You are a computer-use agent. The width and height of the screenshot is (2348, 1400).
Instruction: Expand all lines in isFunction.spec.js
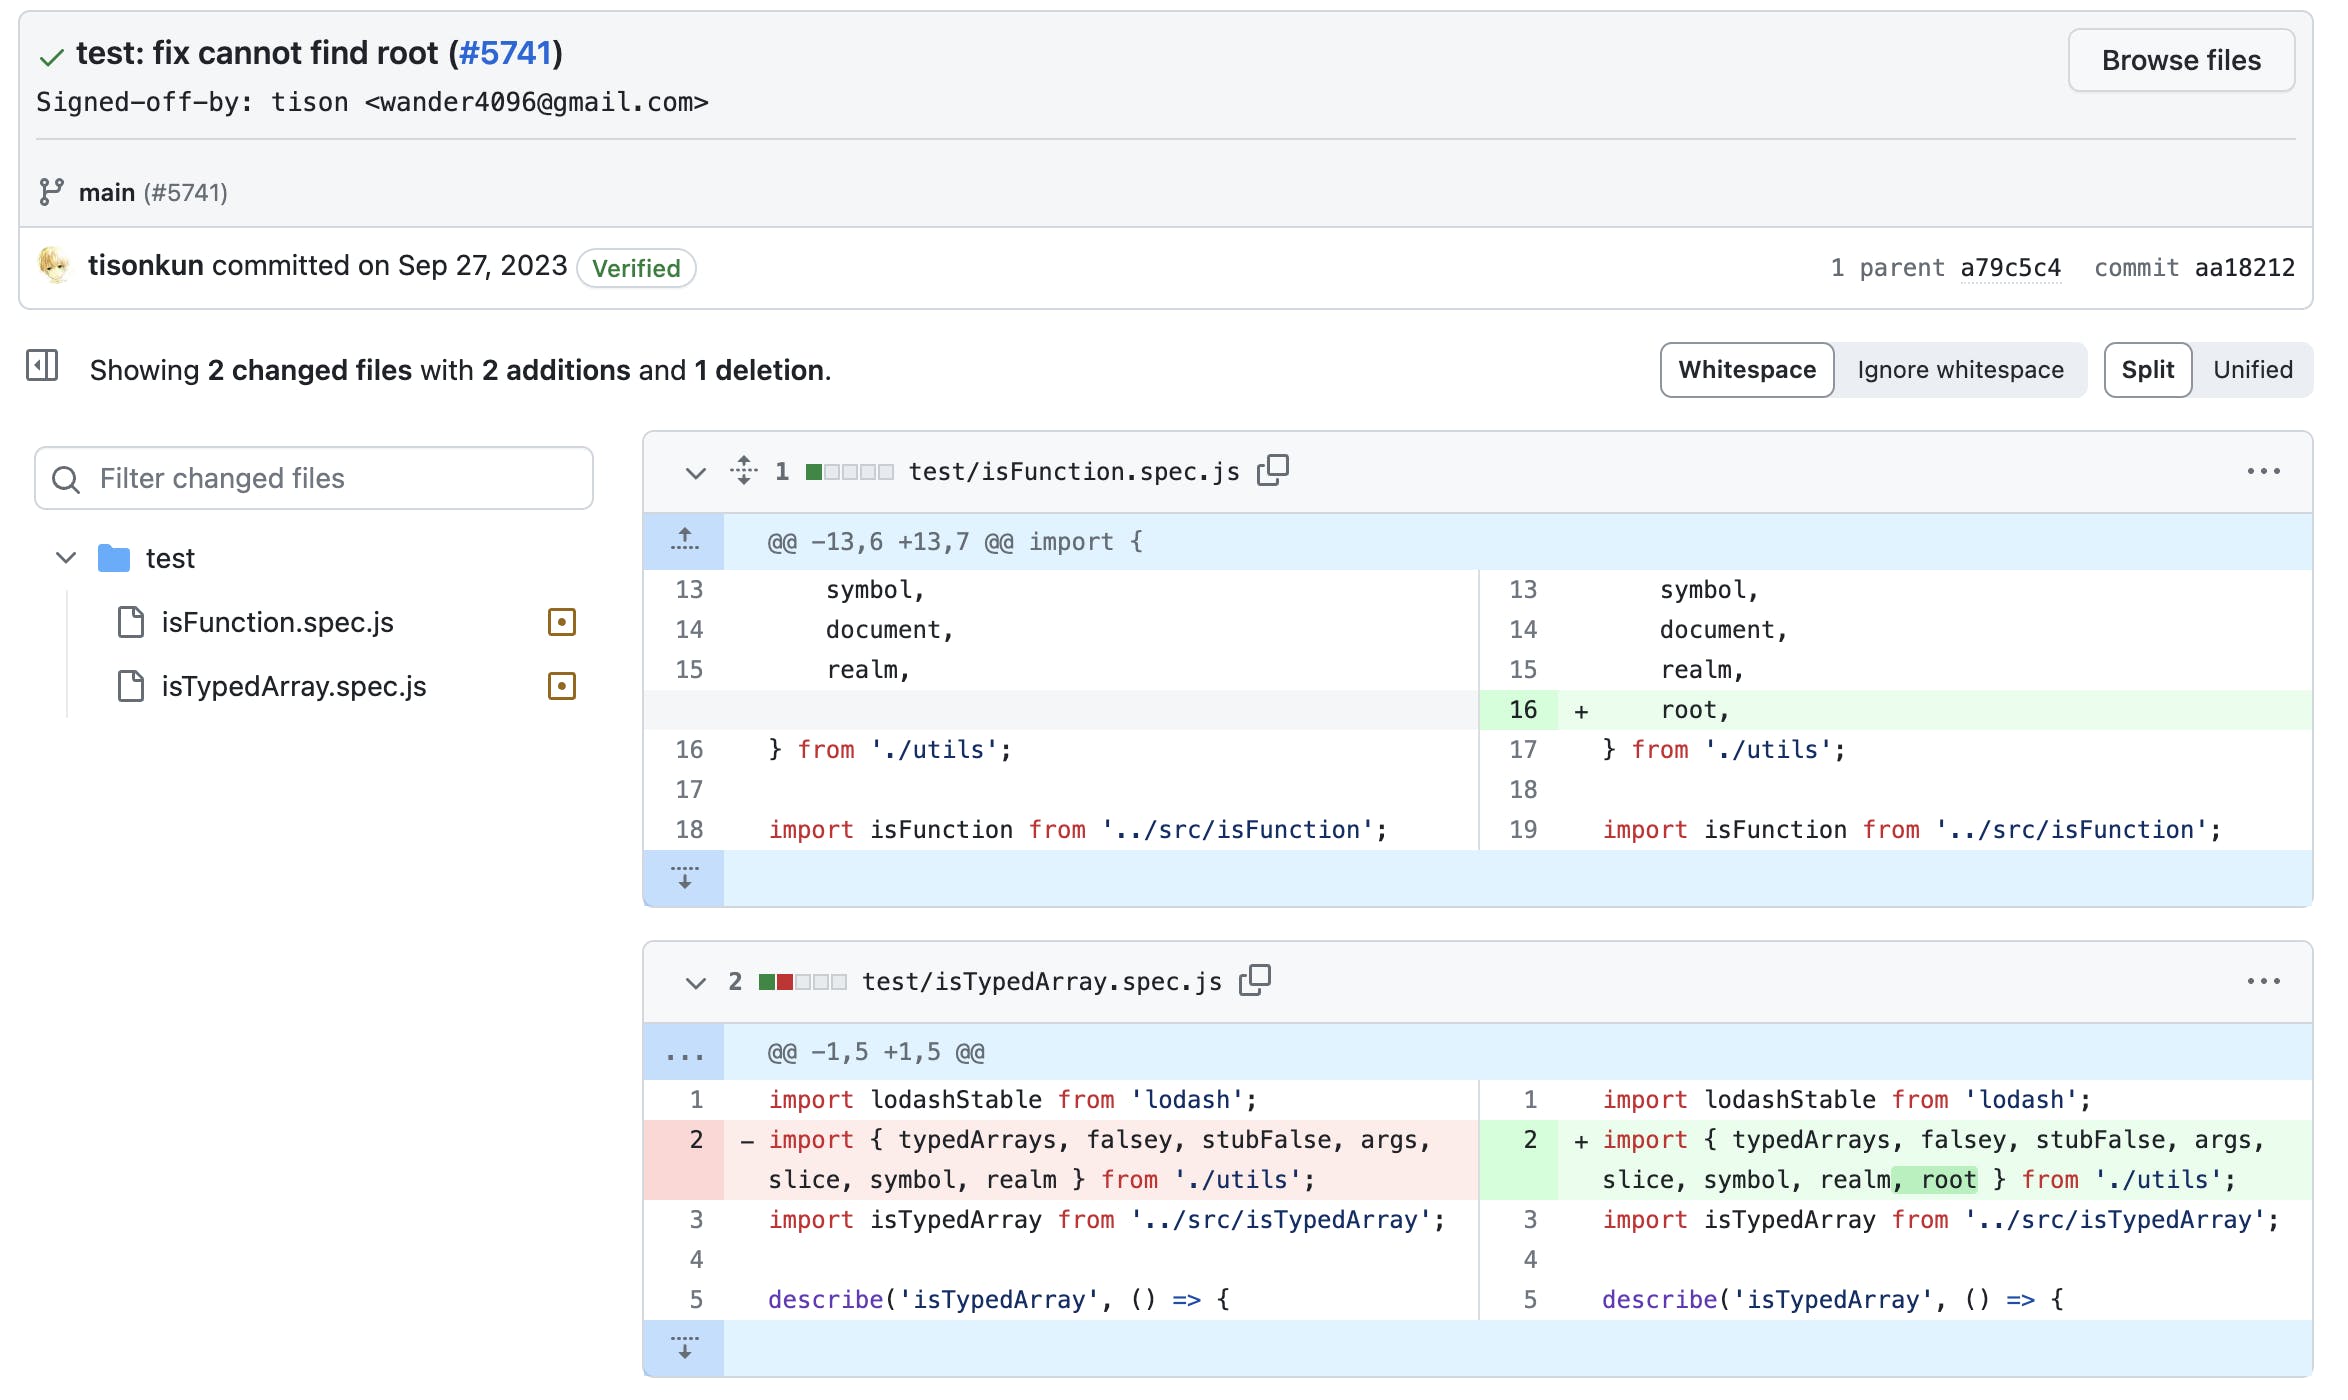click(744, 471)
